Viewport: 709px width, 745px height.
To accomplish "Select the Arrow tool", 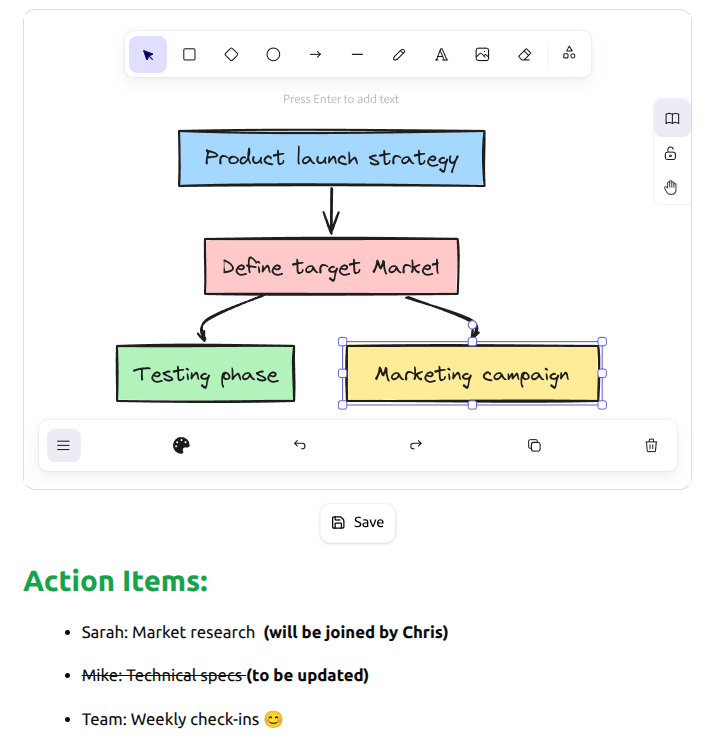I will [x=315, y=55].
